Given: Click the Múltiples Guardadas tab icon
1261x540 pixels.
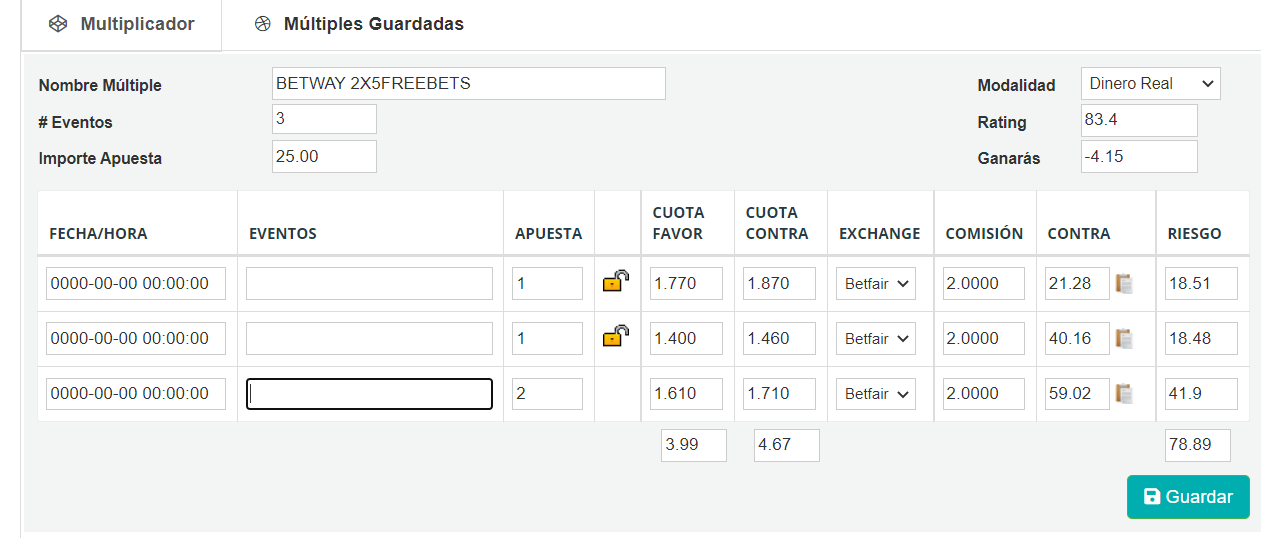Looking at the screenshot, I should click(x=263, y=24).
